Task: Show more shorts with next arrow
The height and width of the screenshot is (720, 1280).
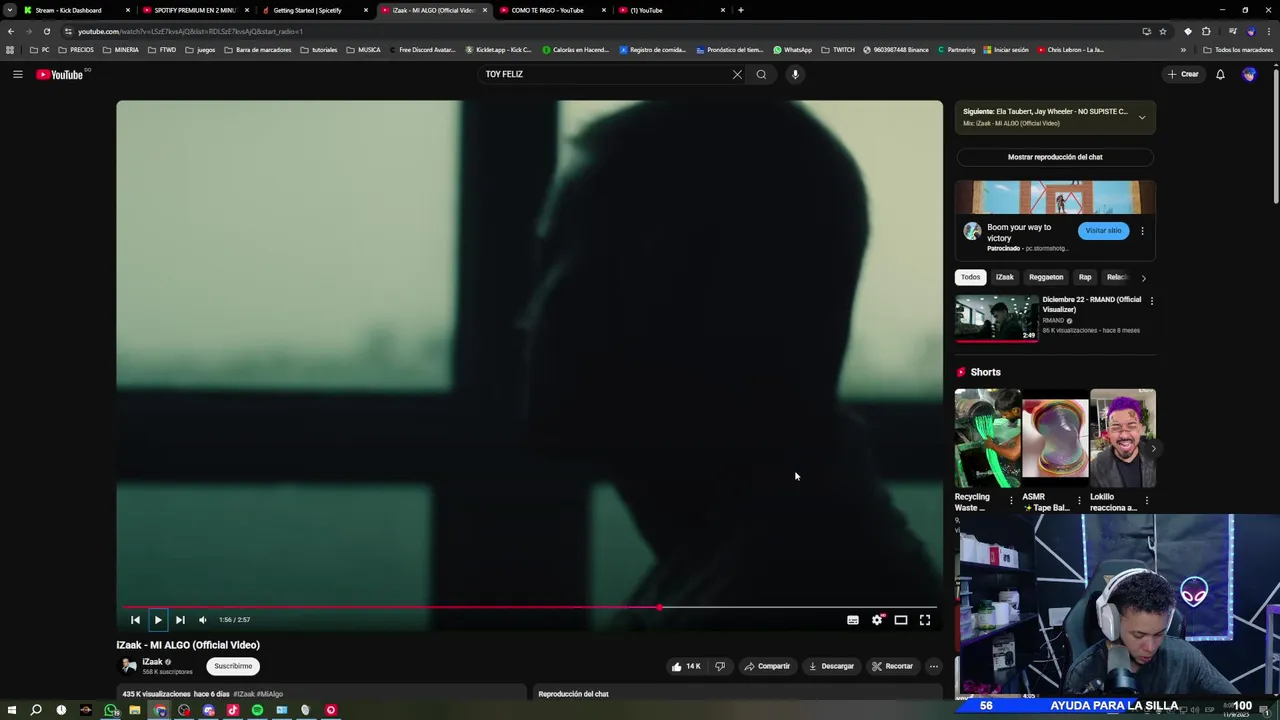Action: [1152, 449]
